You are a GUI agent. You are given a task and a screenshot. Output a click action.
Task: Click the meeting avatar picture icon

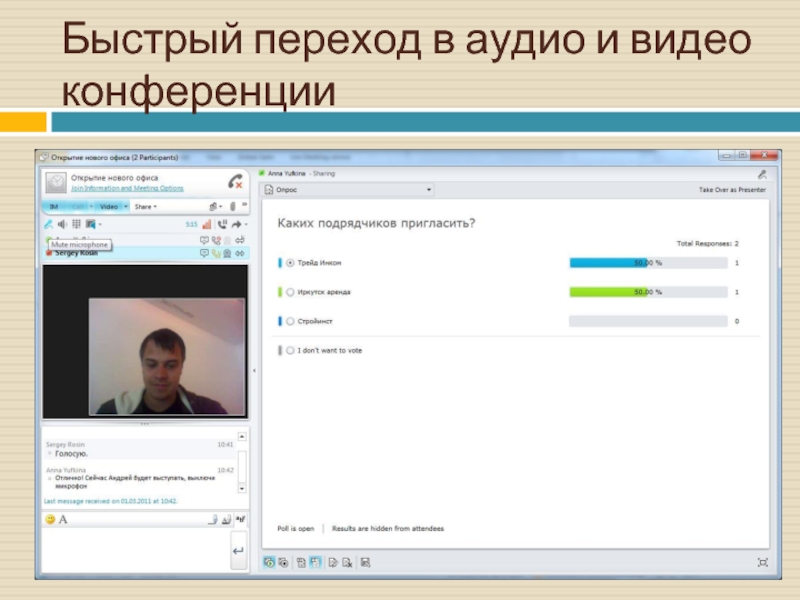56,183
